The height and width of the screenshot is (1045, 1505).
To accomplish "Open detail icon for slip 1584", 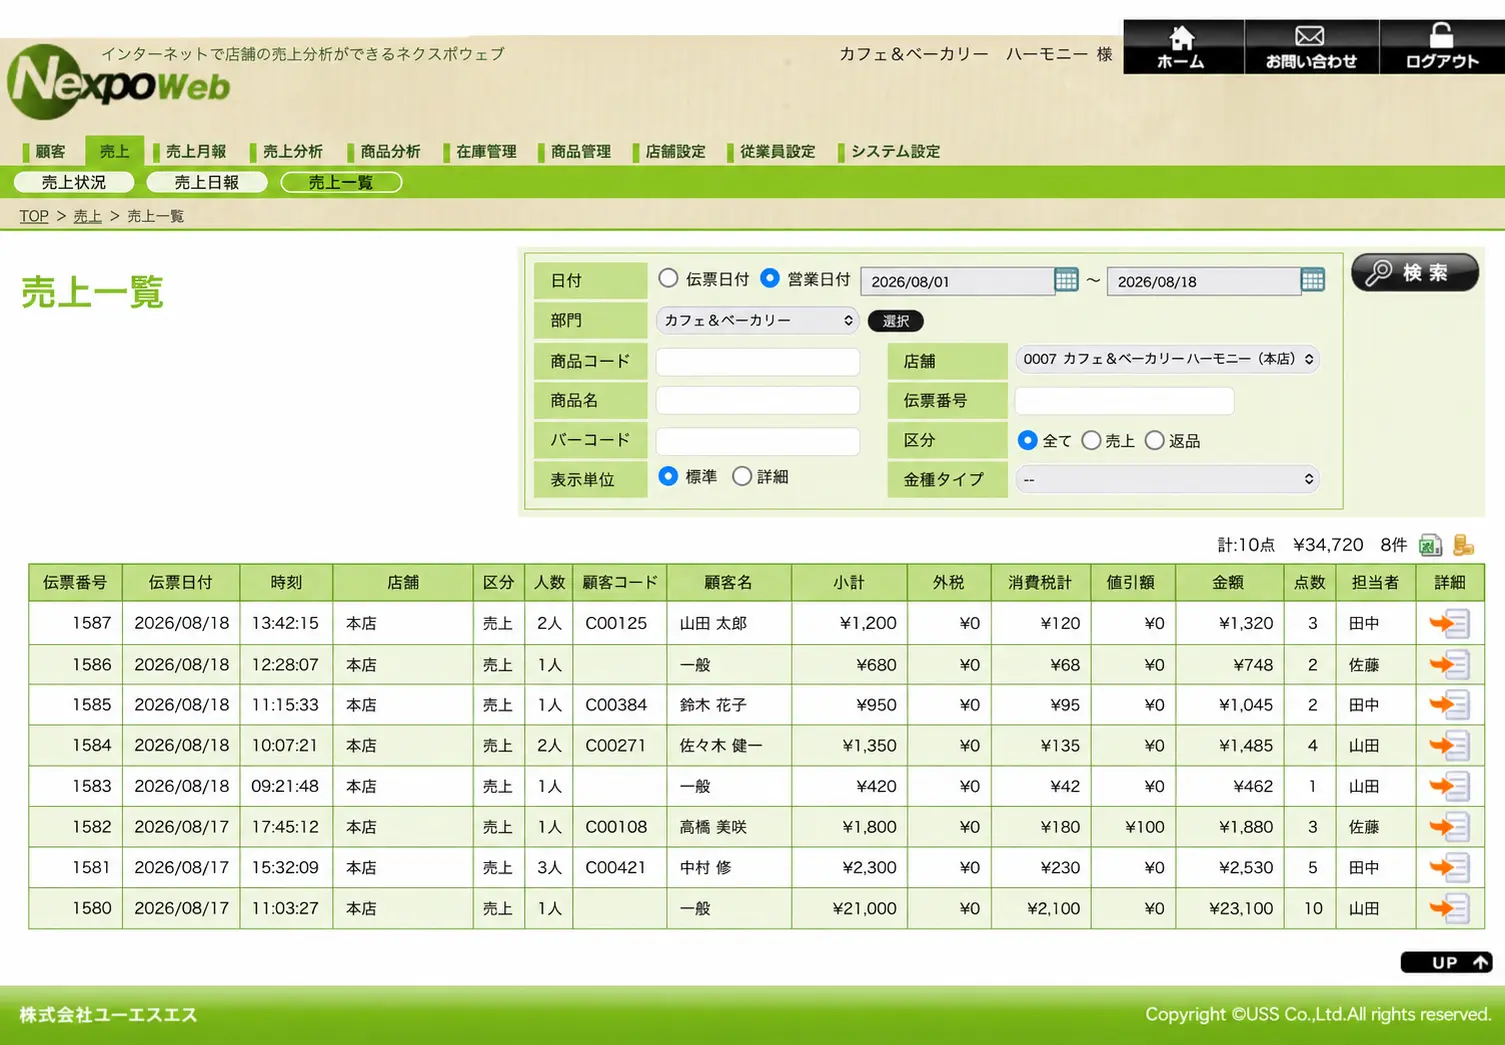I will click(1449, 746).
